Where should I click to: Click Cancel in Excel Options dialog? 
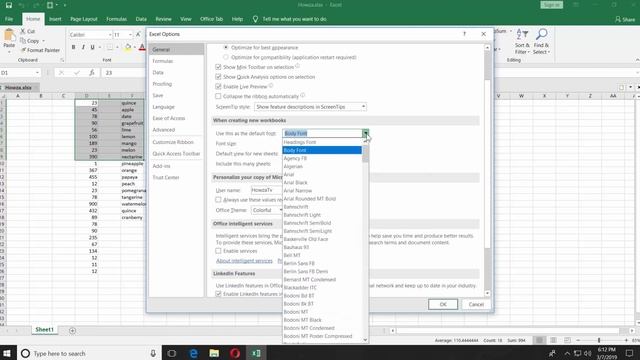pos(476,304)
